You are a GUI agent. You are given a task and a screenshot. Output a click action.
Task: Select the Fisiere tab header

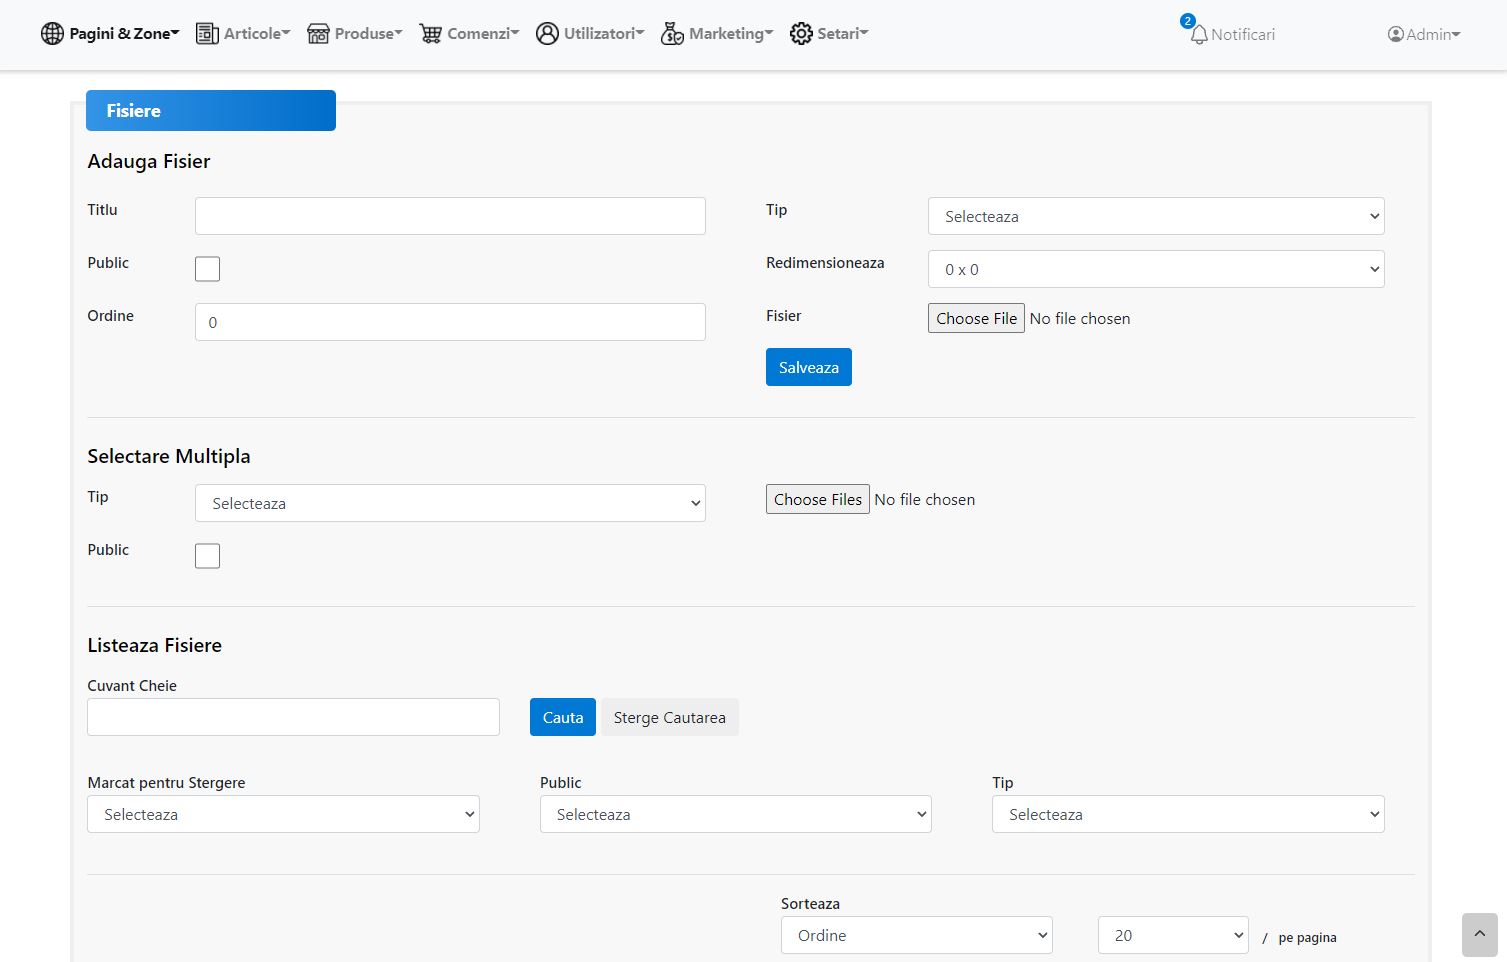coord(211,110)
